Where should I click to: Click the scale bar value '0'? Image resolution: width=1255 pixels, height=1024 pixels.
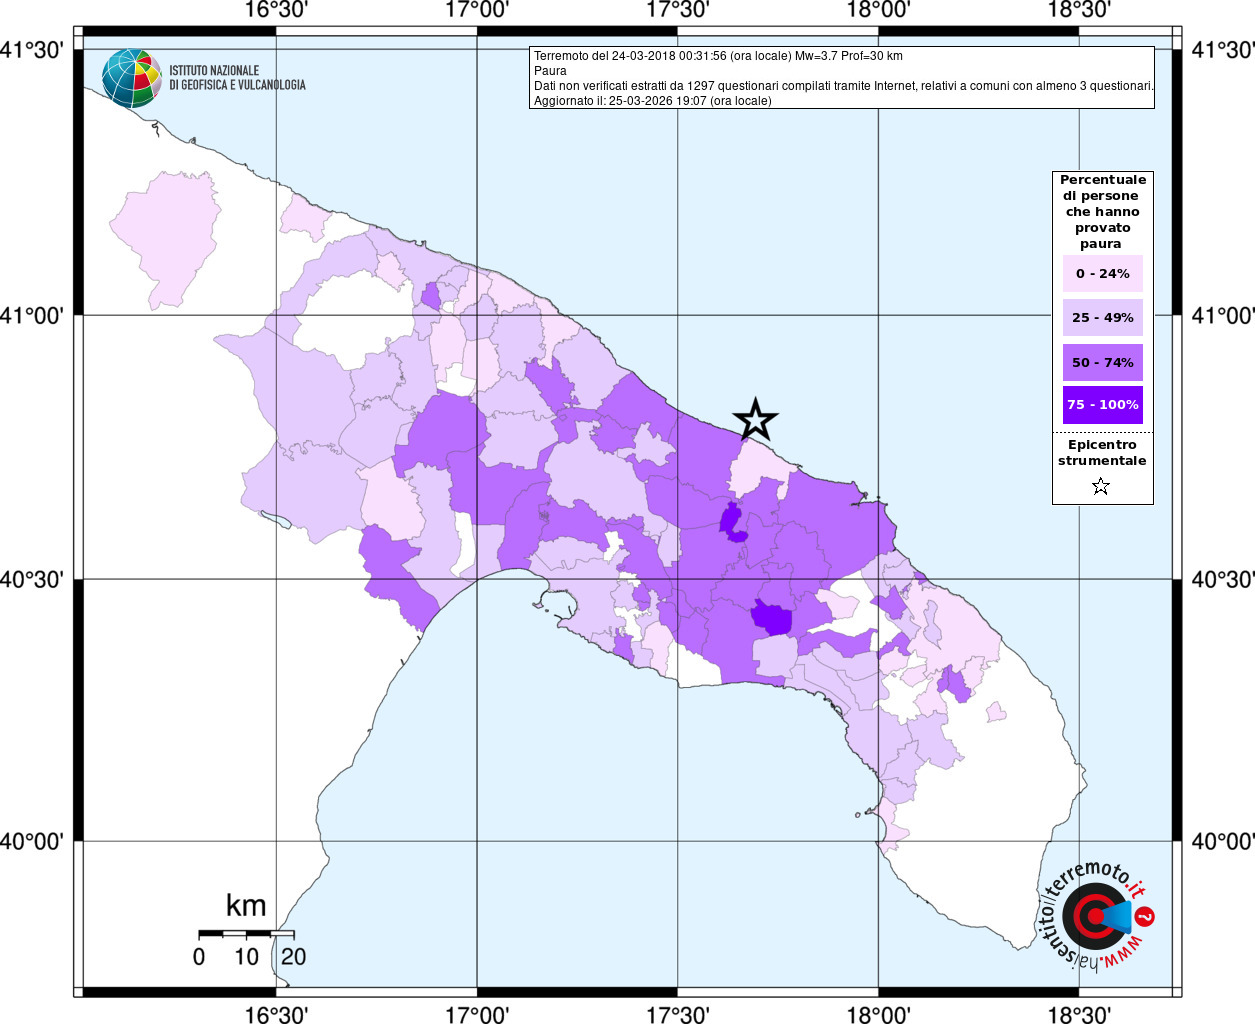(199, 957)
